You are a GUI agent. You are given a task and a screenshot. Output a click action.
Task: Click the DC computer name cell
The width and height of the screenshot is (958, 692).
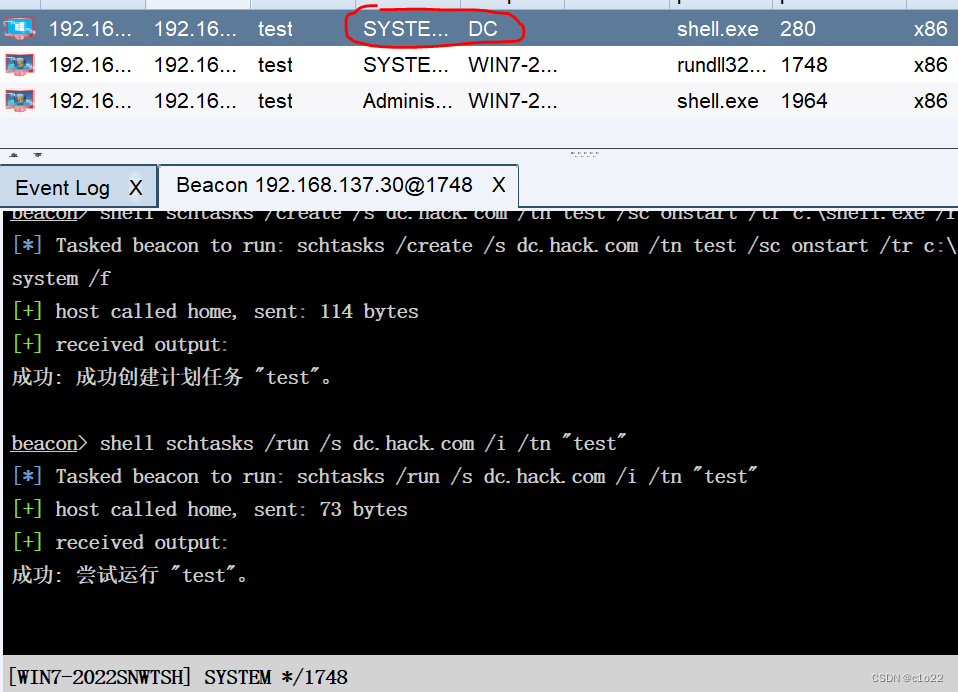click(483, 29)
